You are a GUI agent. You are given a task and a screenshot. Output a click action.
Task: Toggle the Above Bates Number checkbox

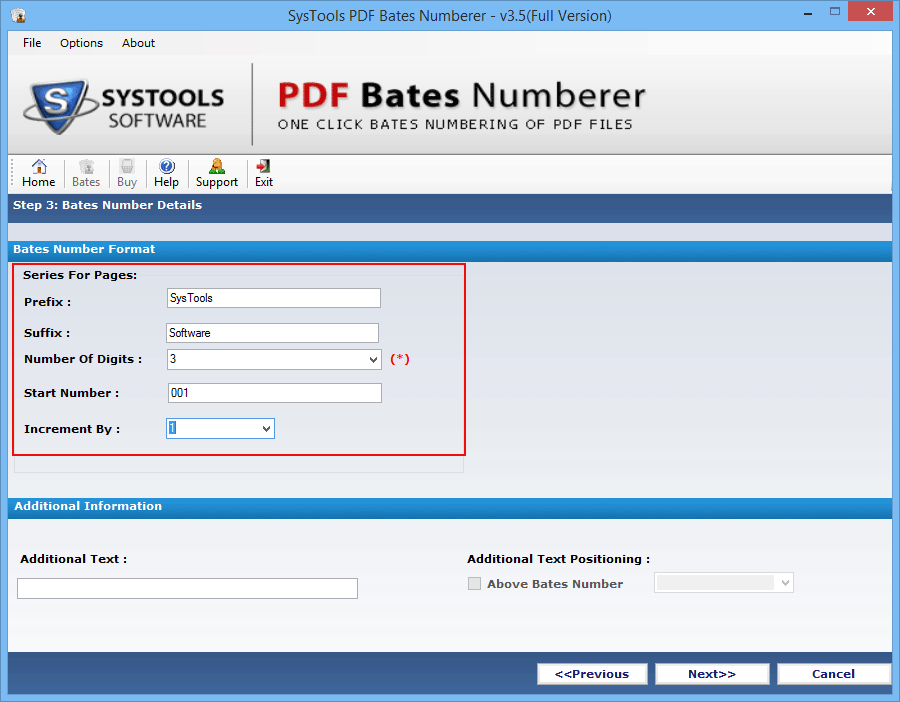pos(474,584)
